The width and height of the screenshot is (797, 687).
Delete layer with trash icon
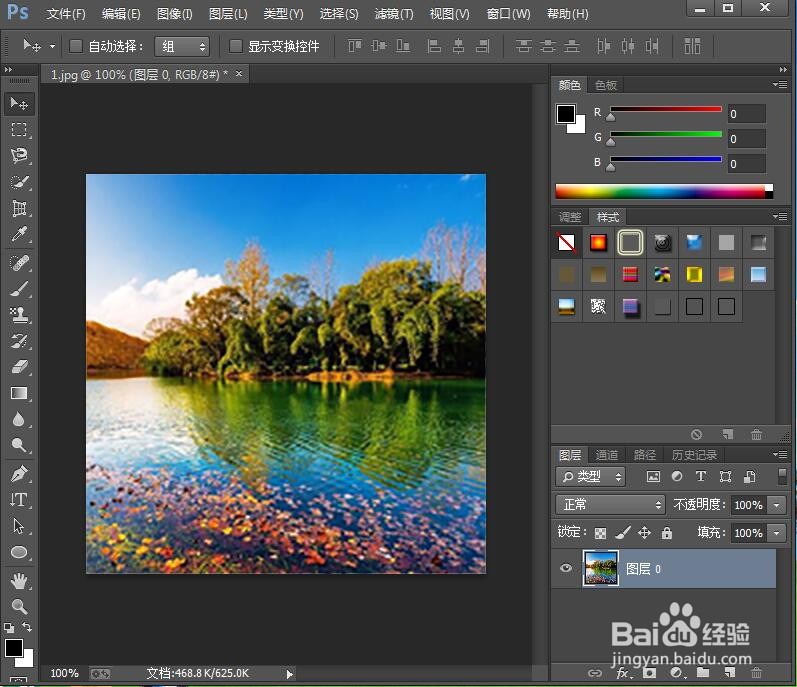[756, 673]
